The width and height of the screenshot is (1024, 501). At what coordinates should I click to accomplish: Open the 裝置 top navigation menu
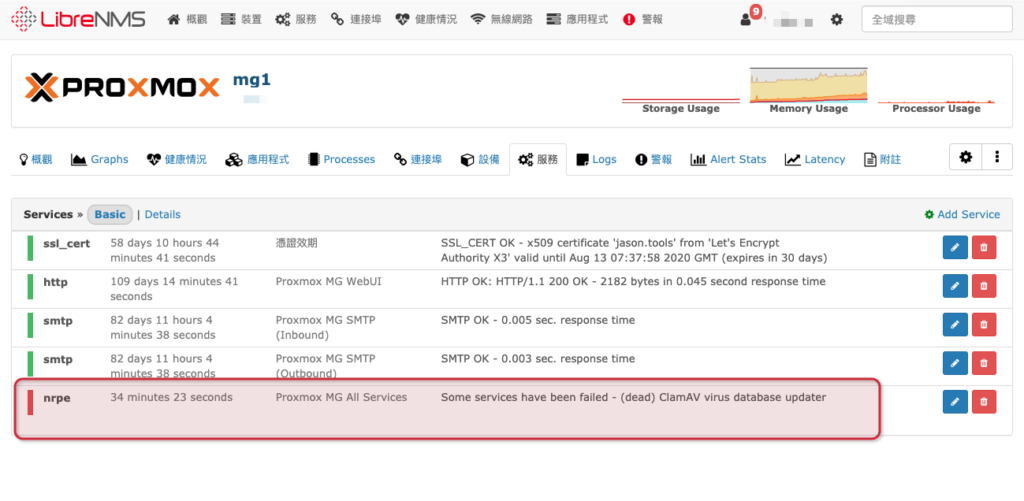click(242, 20)
